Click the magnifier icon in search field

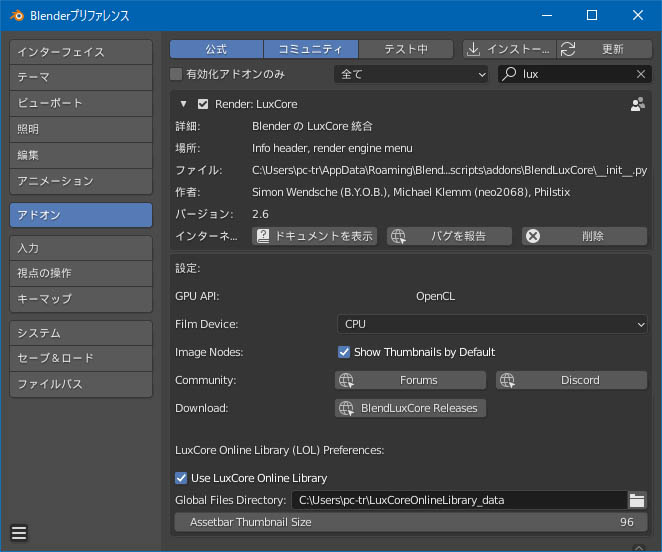(x=509, y=74)
